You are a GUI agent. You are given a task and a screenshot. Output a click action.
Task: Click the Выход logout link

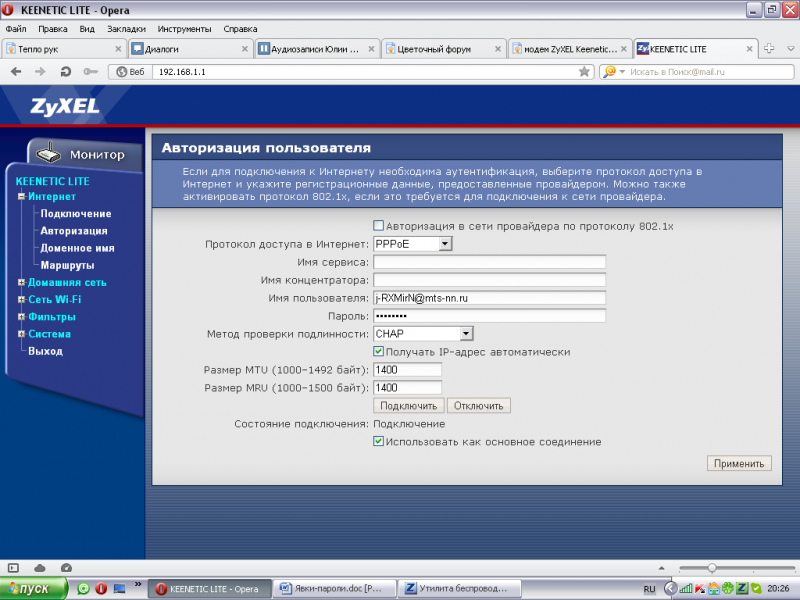(x=45, y=351)
